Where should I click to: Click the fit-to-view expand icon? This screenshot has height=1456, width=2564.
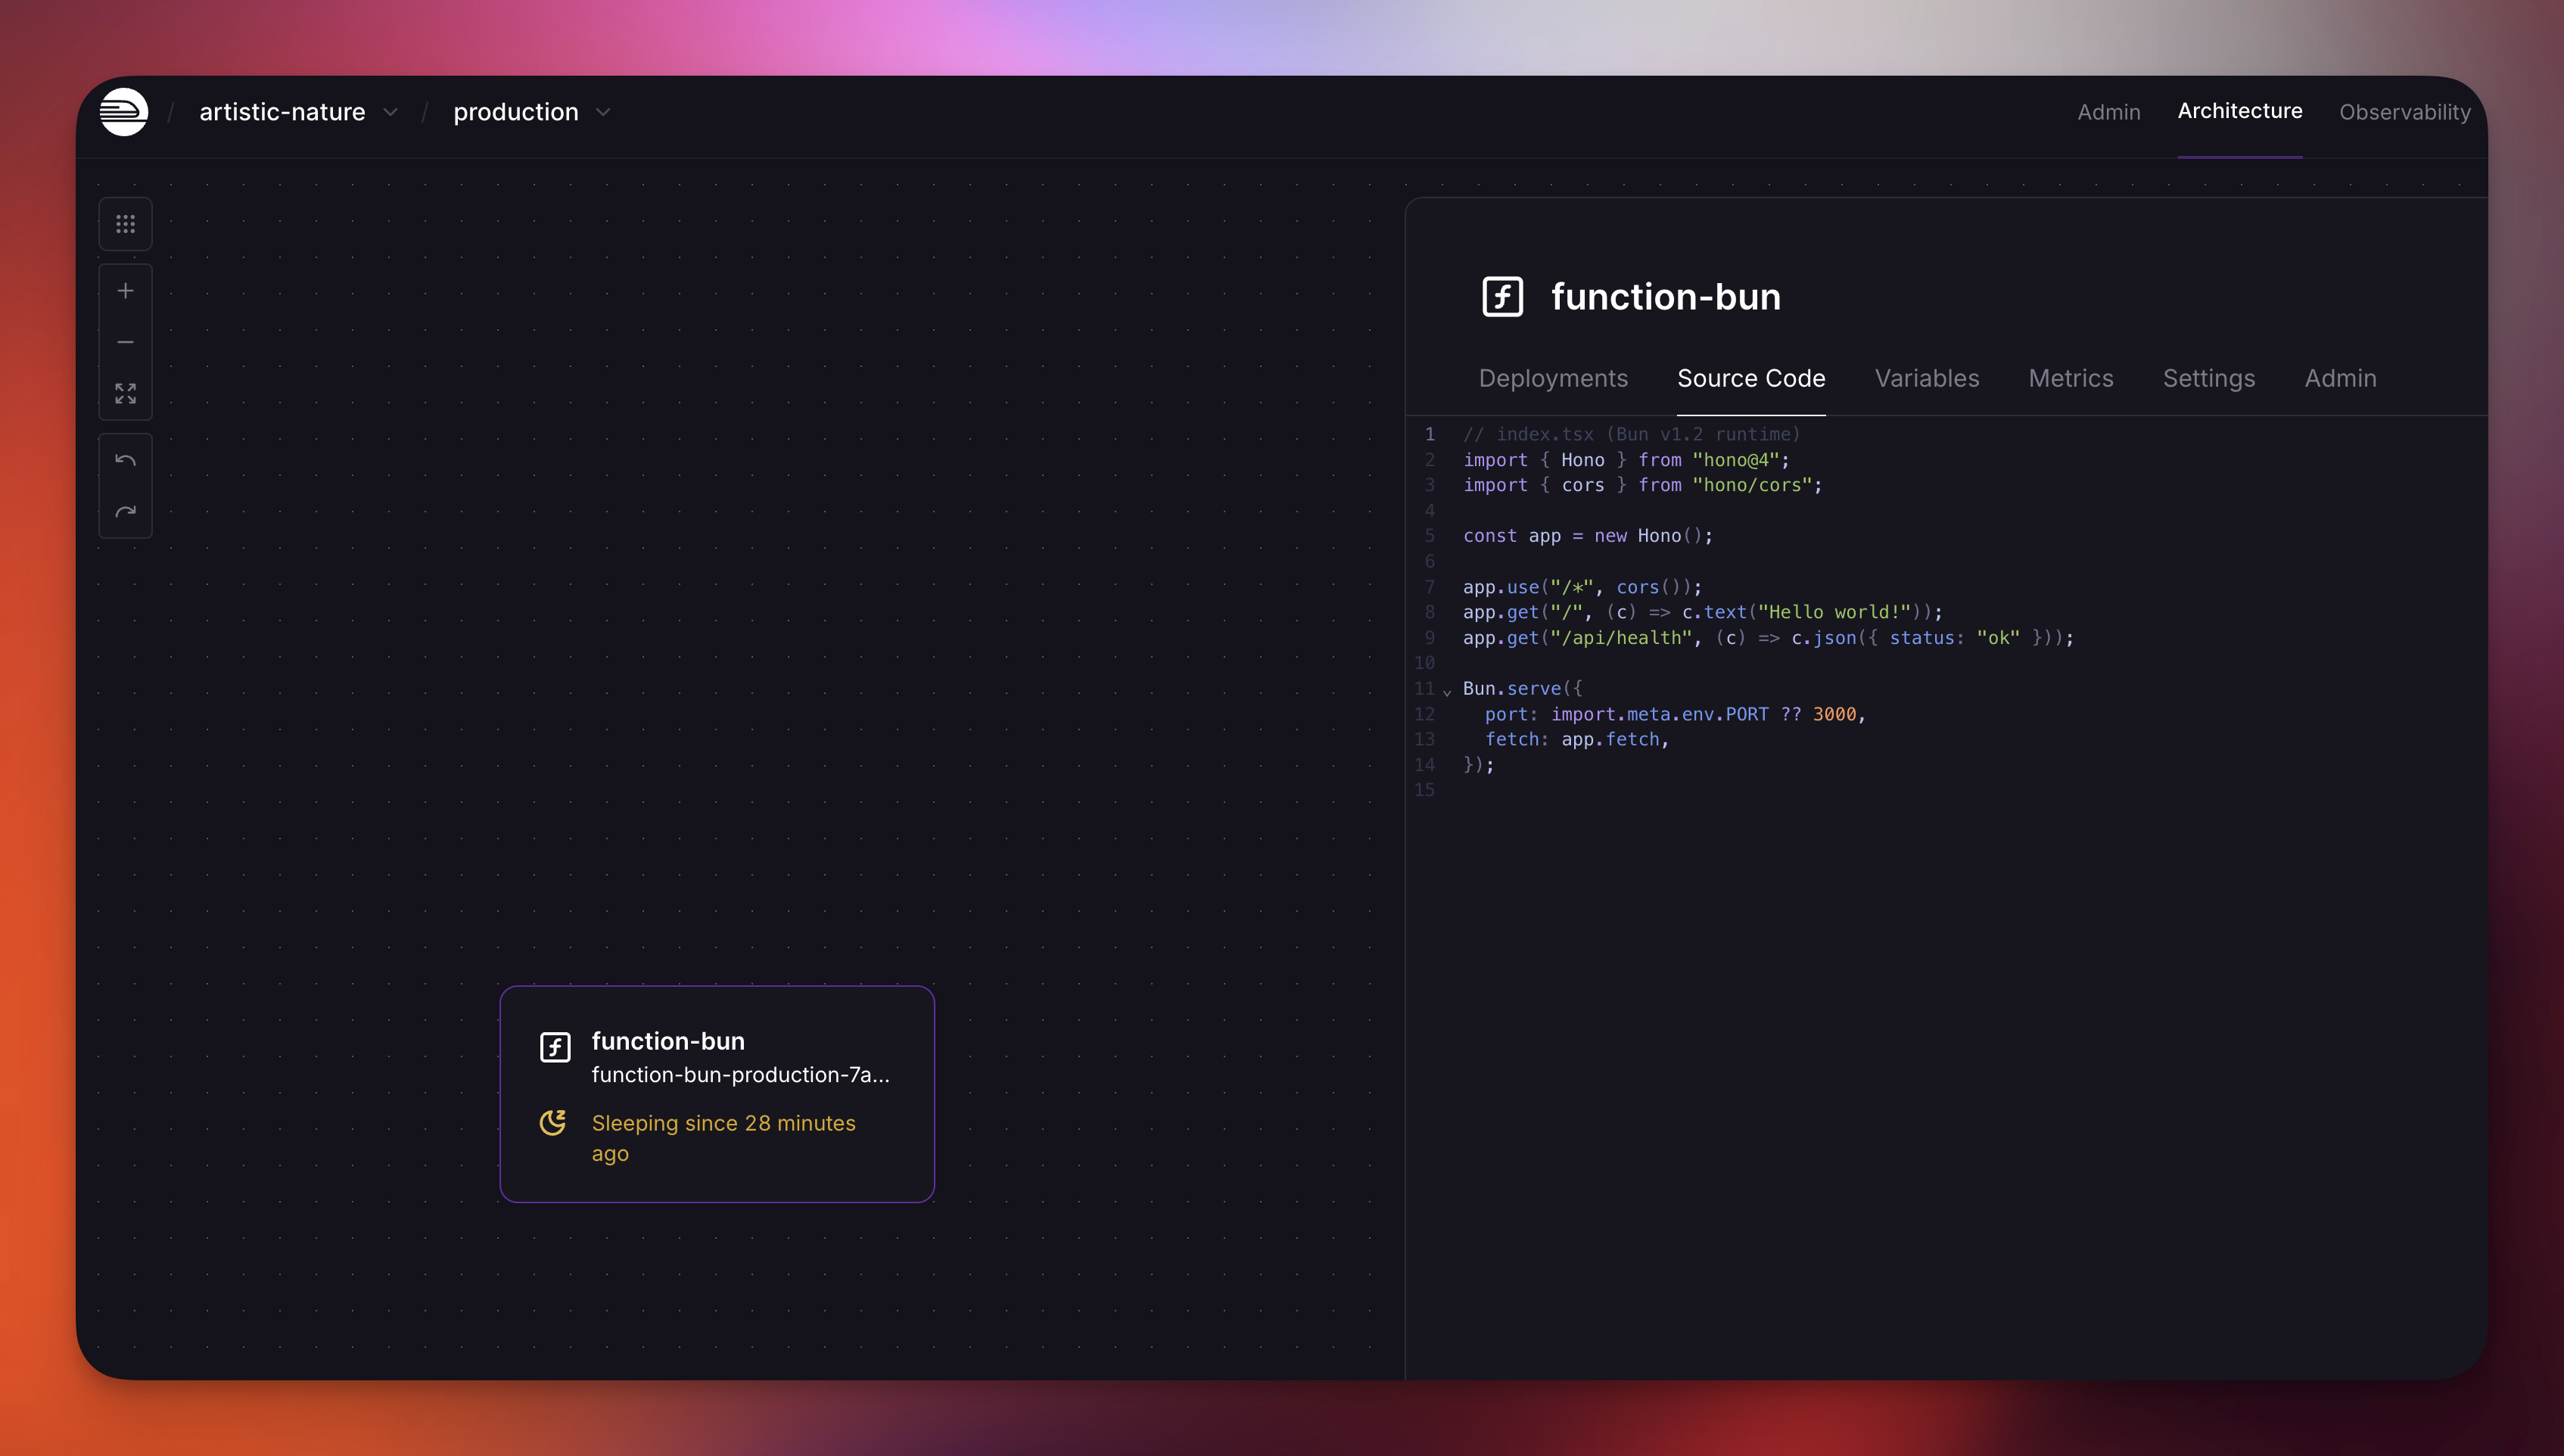point(125,393)
